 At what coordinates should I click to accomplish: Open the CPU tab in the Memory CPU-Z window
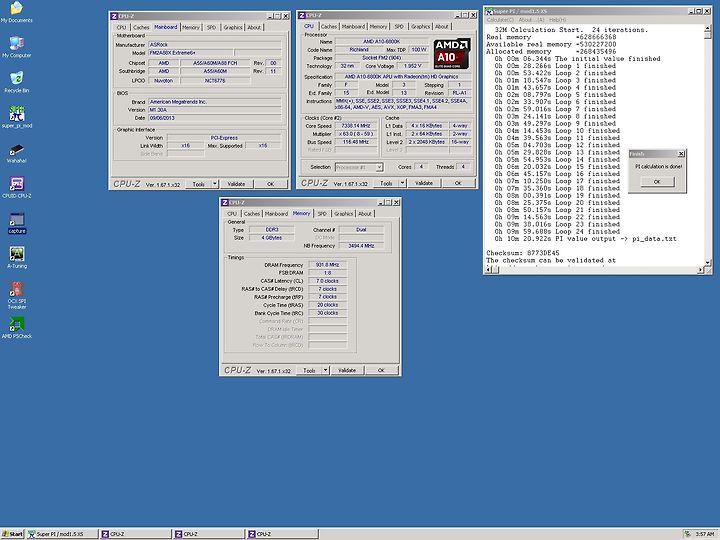(x=232, y=214)
